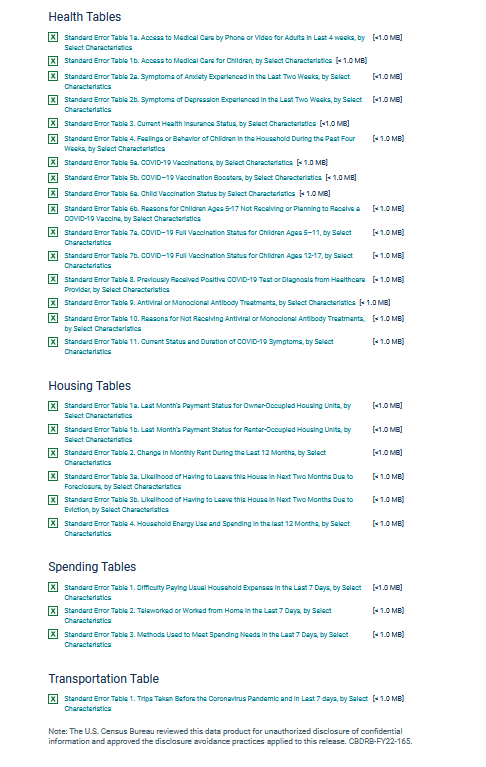Click the Housing Tables heading
The height and width of the screenshot is (767, 486).
[x=89, y=386]
